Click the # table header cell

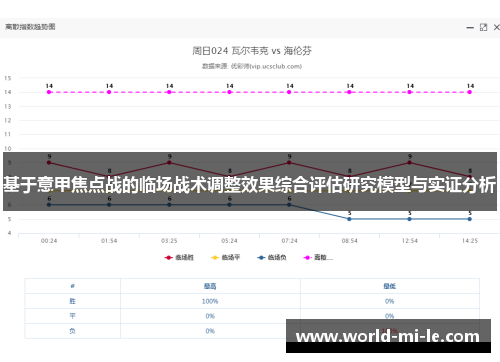[73, 286]
